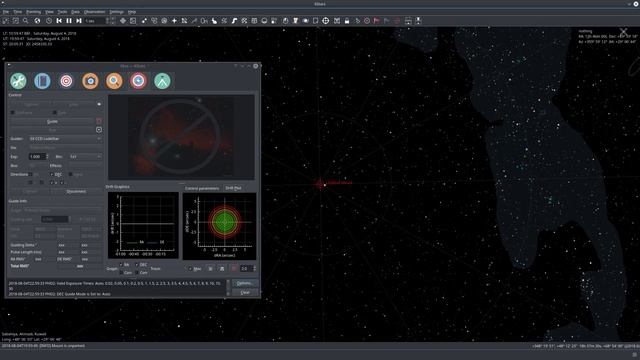640x360 pixels.
Task: Click the padlock icon in KStars toolbar
Action: point(347,20)
